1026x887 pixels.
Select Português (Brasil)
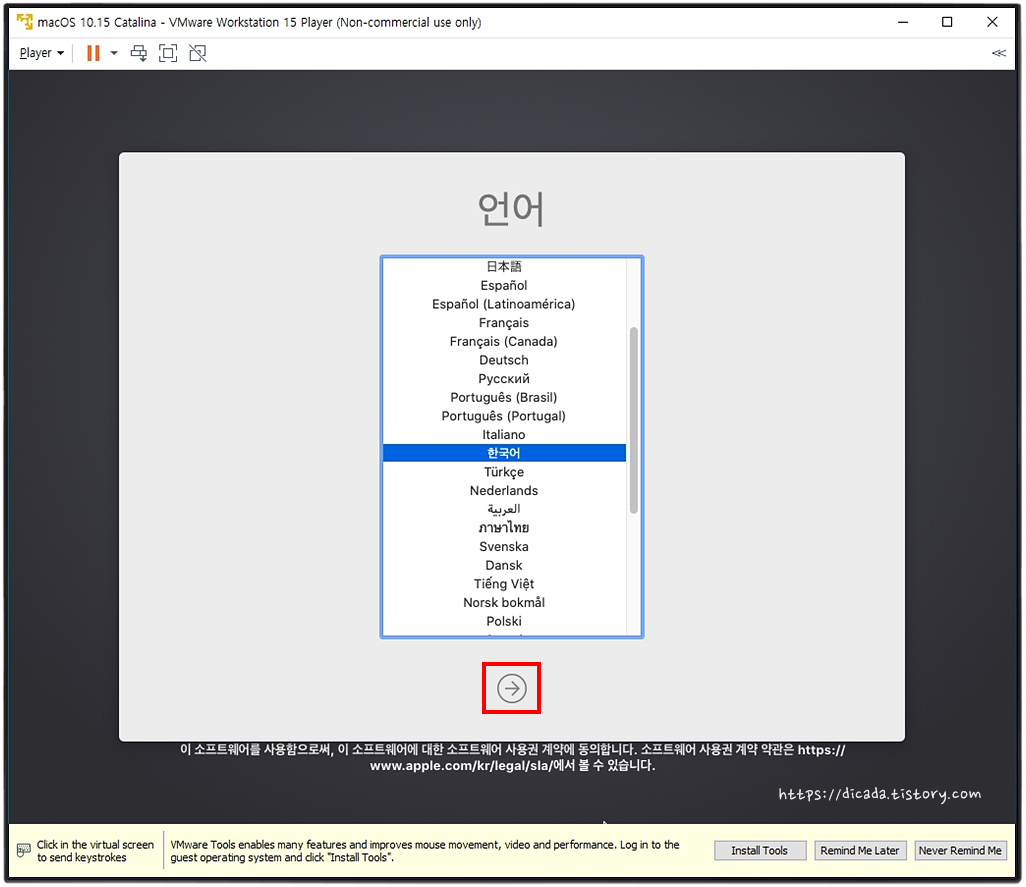click(x=504, y=397)
